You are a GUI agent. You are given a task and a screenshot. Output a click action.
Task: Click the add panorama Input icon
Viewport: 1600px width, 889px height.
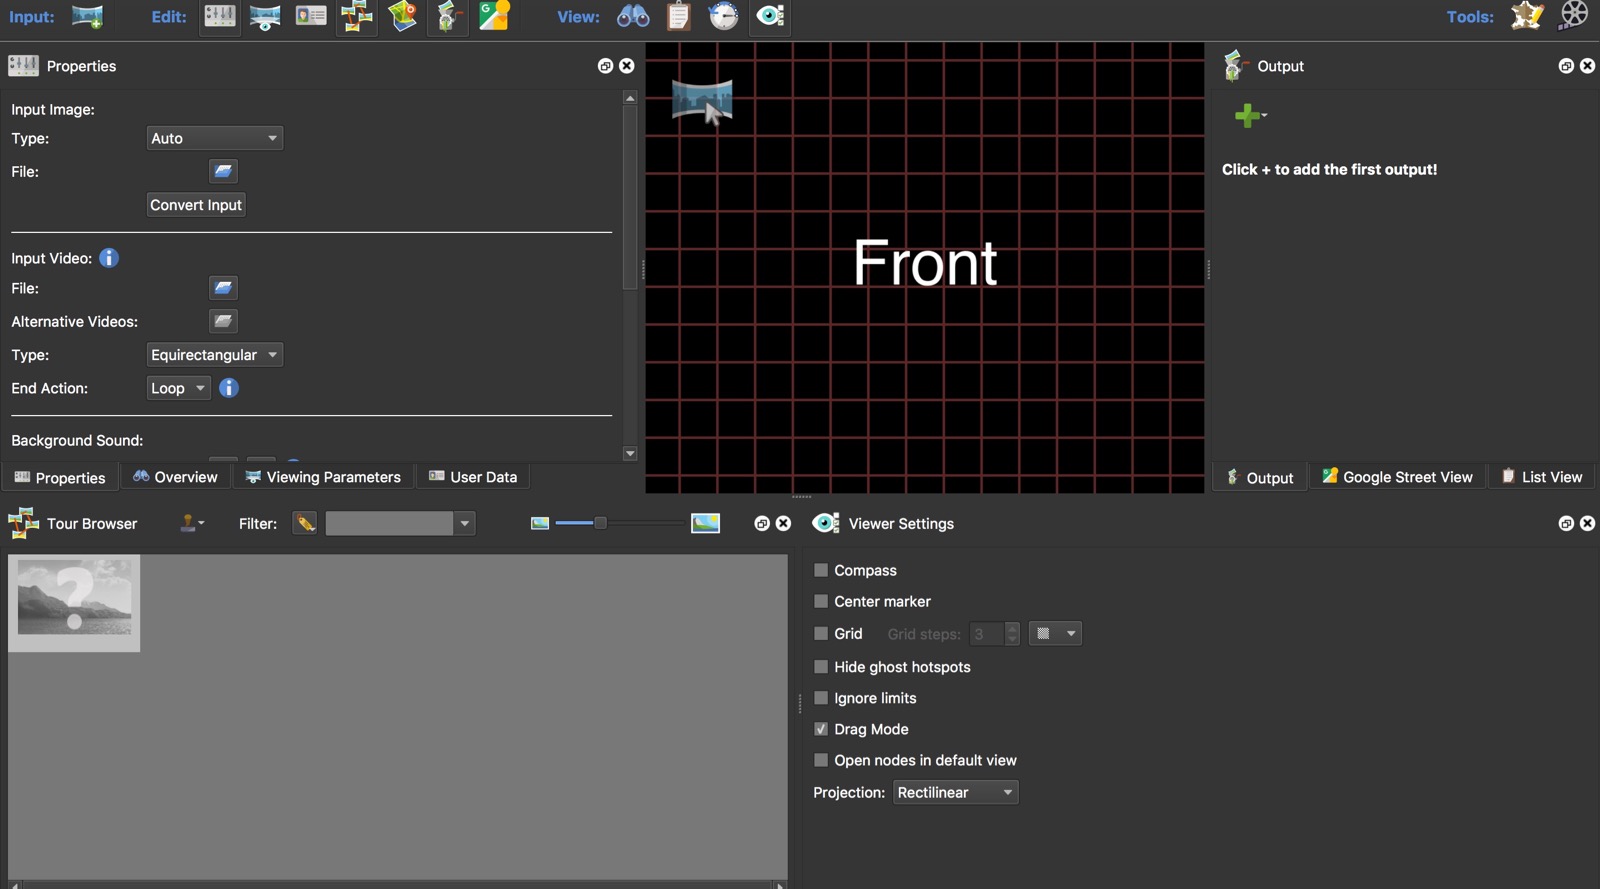click(87, 17)
